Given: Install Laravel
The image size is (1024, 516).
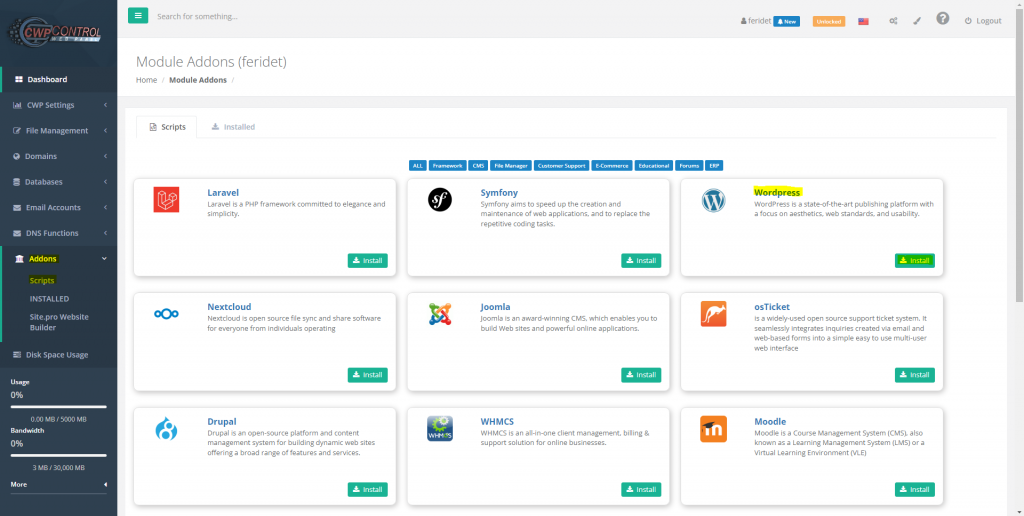Looking at the screenshot, I should (x=367, y=261).
